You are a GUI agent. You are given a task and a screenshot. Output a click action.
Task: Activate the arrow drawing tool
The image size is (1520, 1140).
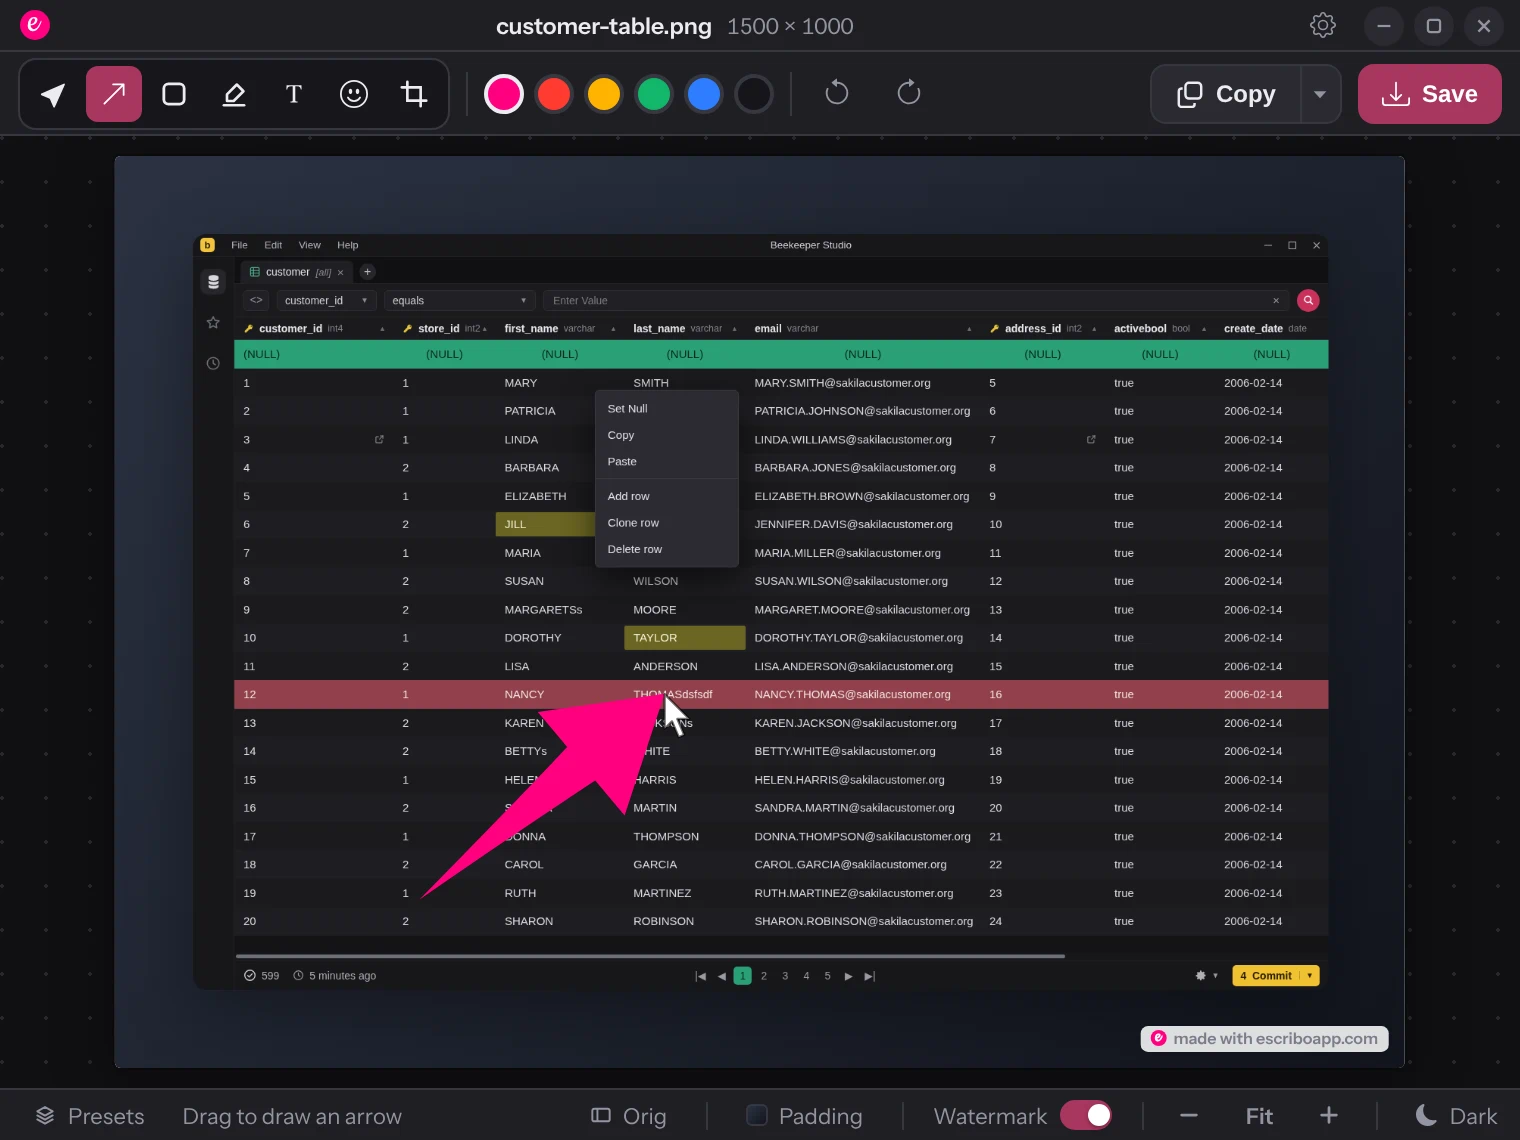(114, 94)
